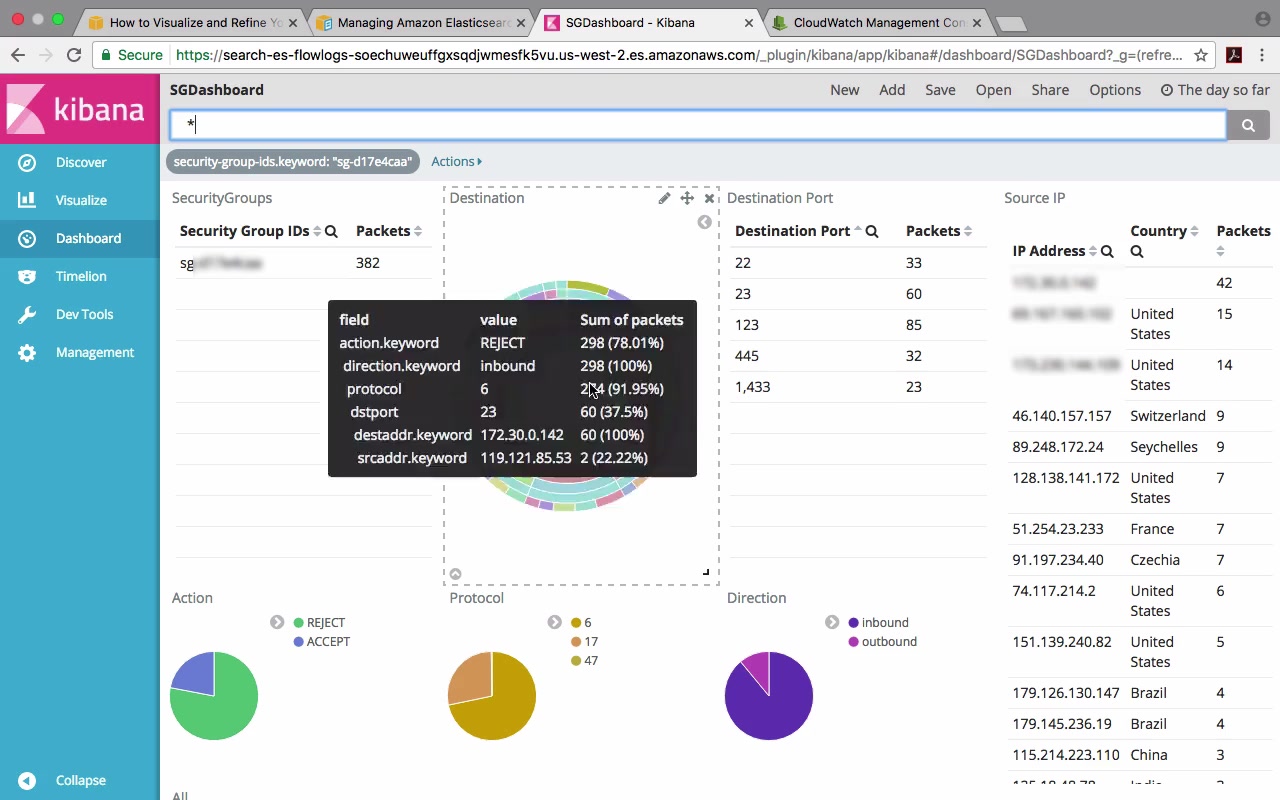Switch to CloudWatch Management Console tab

click(x=870, y=22)
